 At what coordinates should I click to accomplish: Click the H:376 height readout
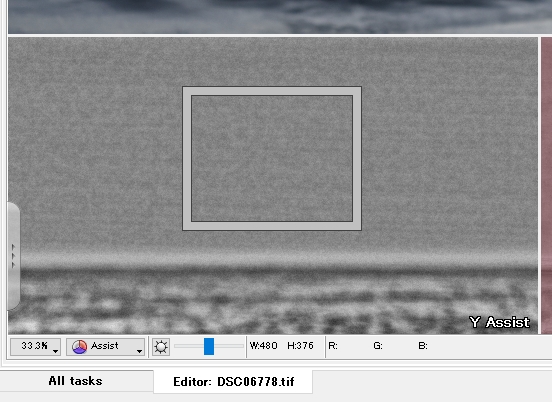pyautogui.click(x=300, y=346)
